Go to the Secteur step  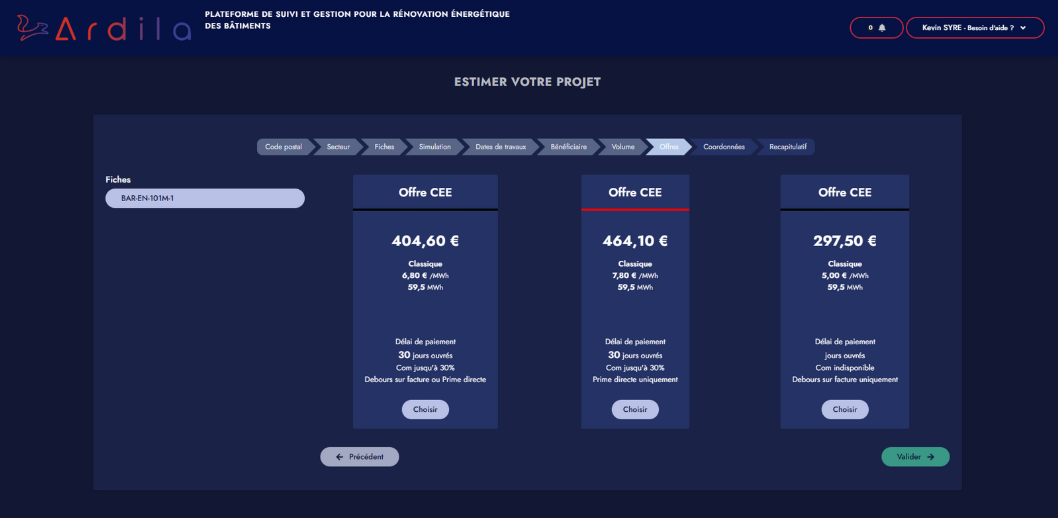[338, 147]
